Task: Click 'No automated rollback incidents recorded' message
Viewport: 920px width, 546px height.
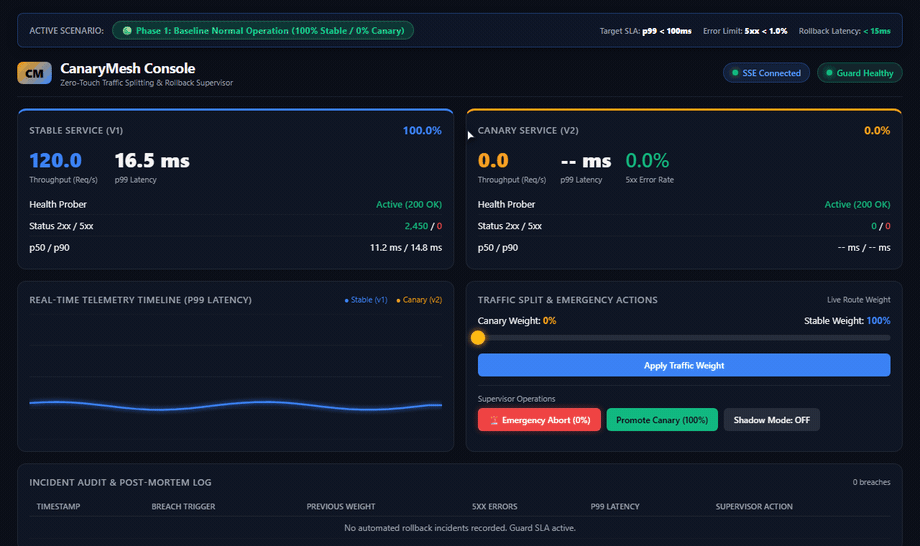Action: click(x=460, y=528)
